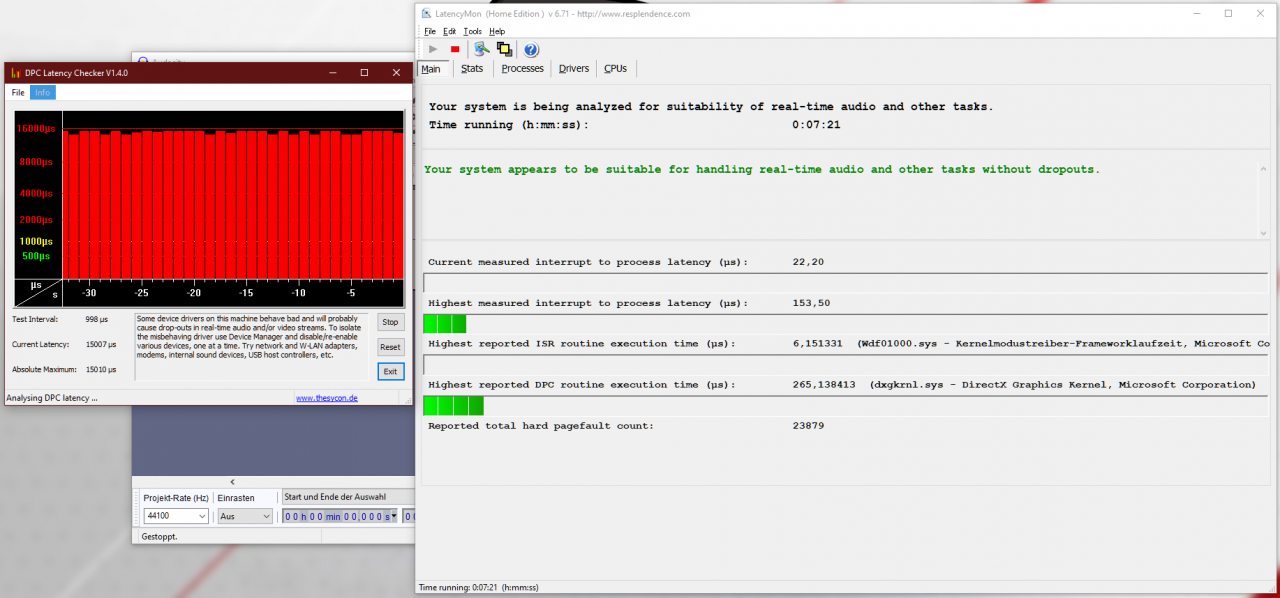Click LatencyMon title bar app icon
This screenshot has width=1280, height=598.
(427, 14)
